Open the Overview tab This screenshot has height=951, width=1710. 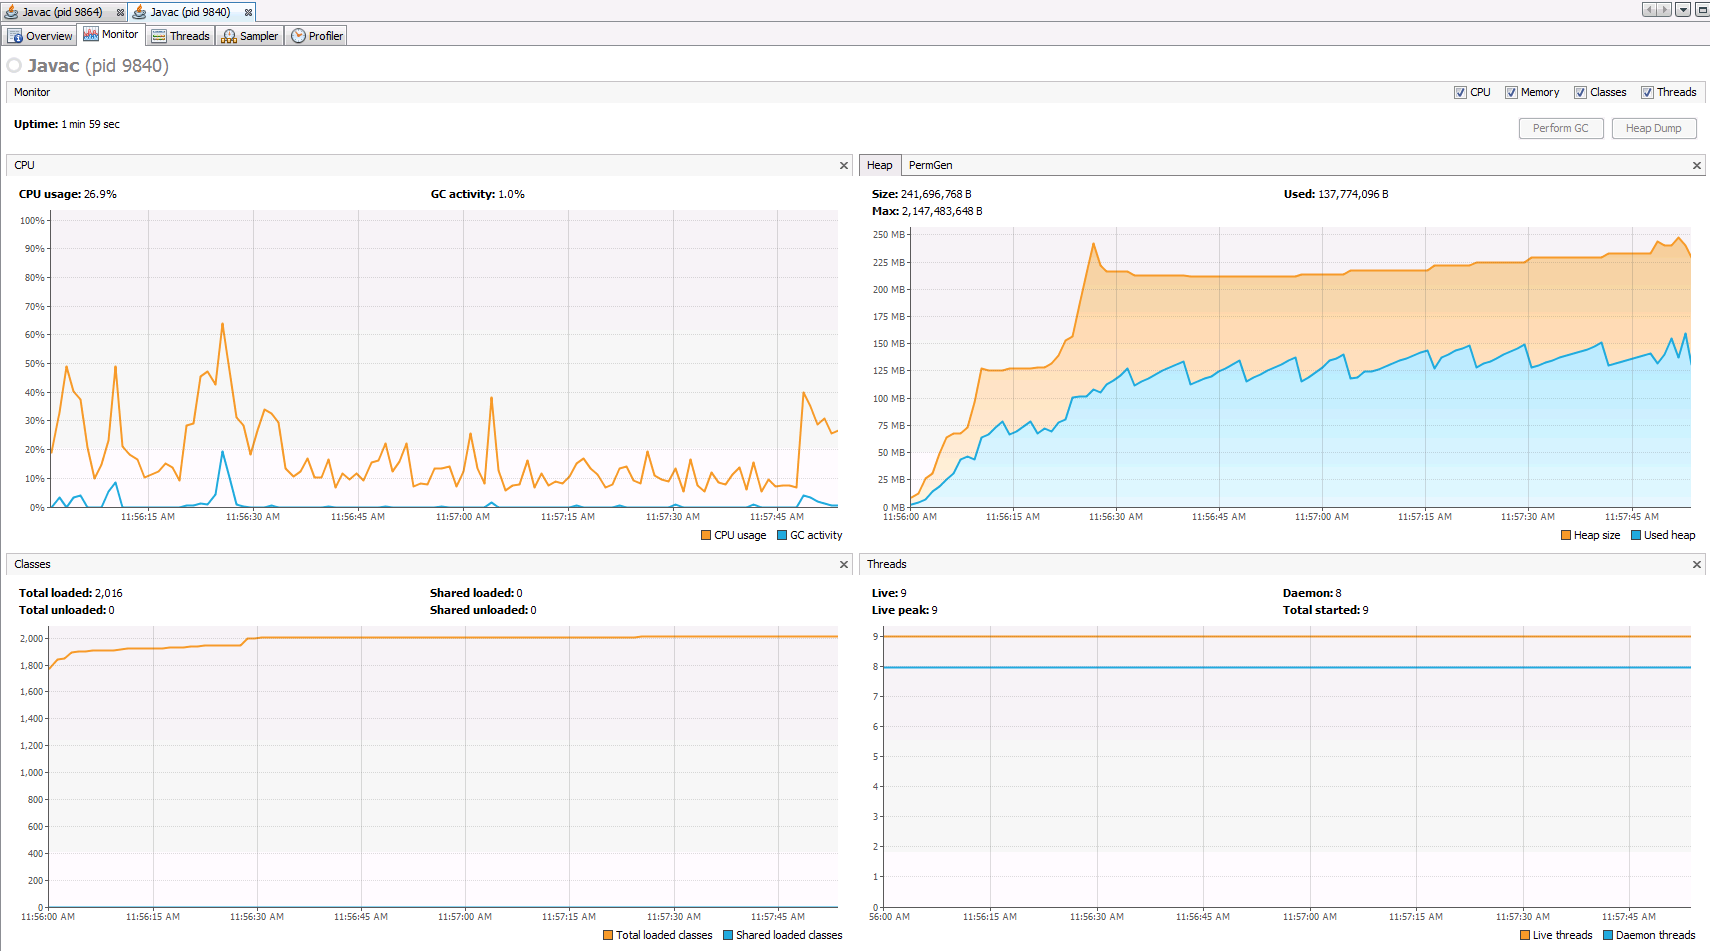coord(40,36)
